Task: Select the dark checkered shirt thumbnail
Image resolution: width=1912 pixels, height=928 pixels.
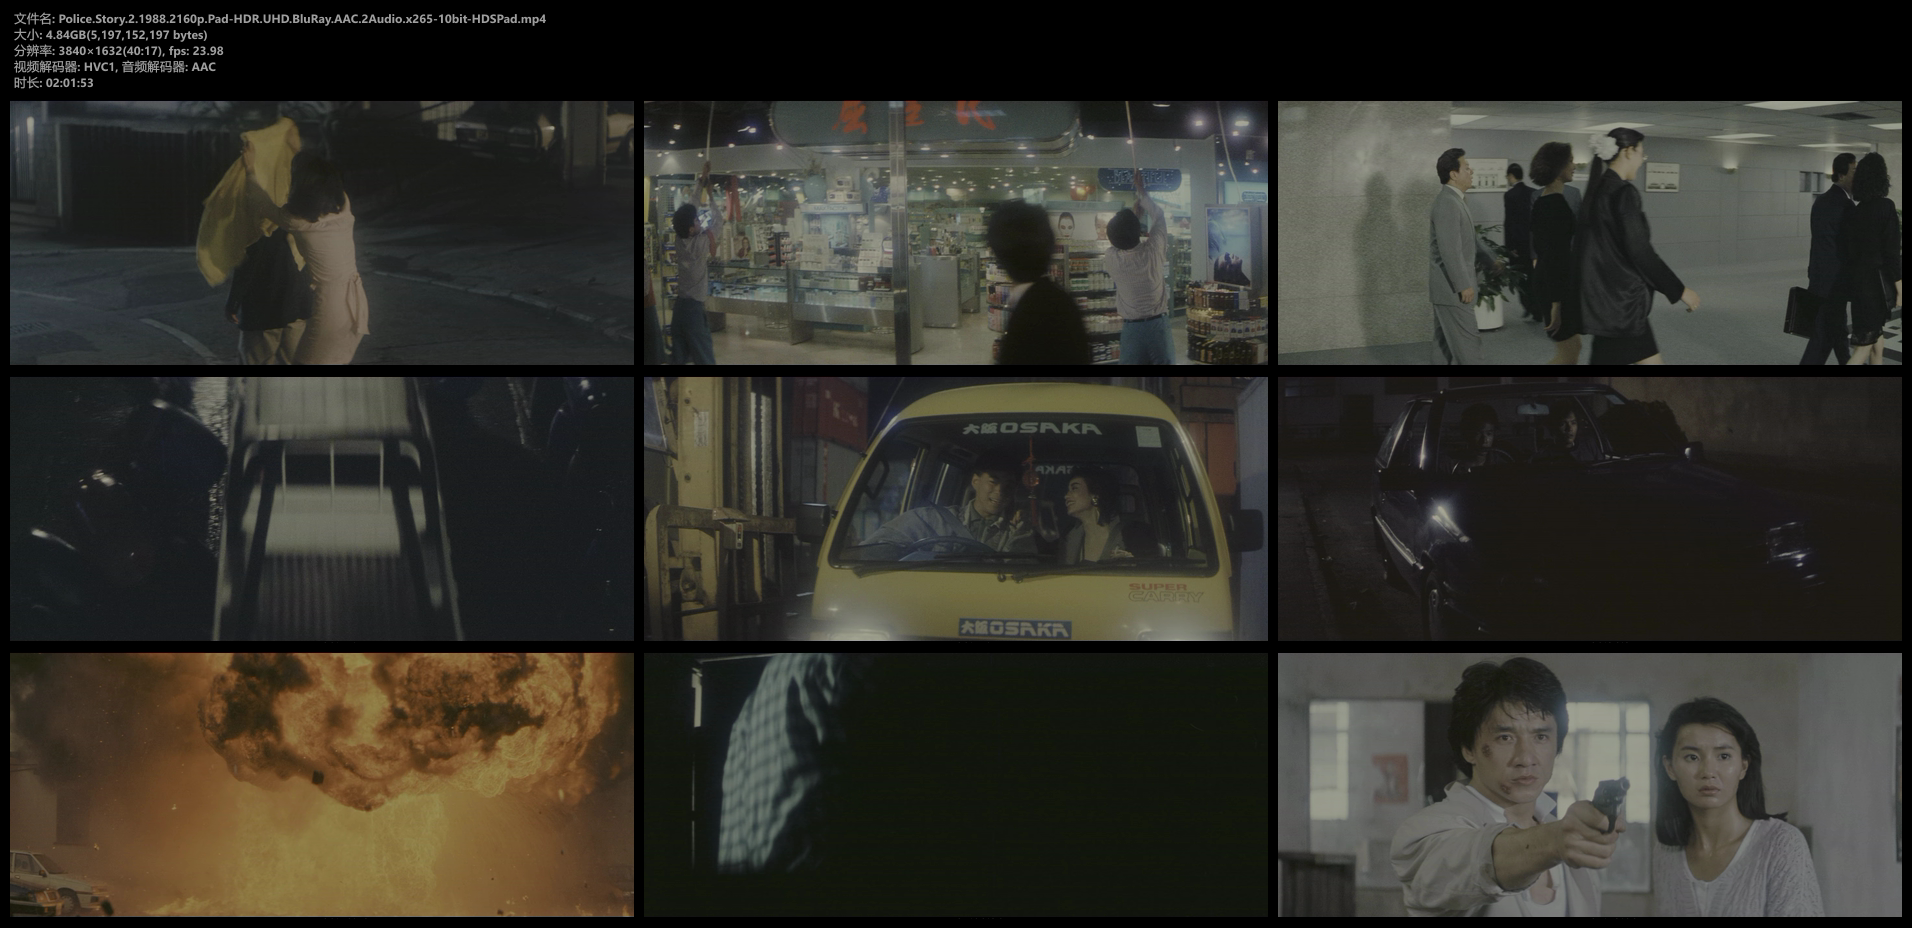Action: pos(955,785)
